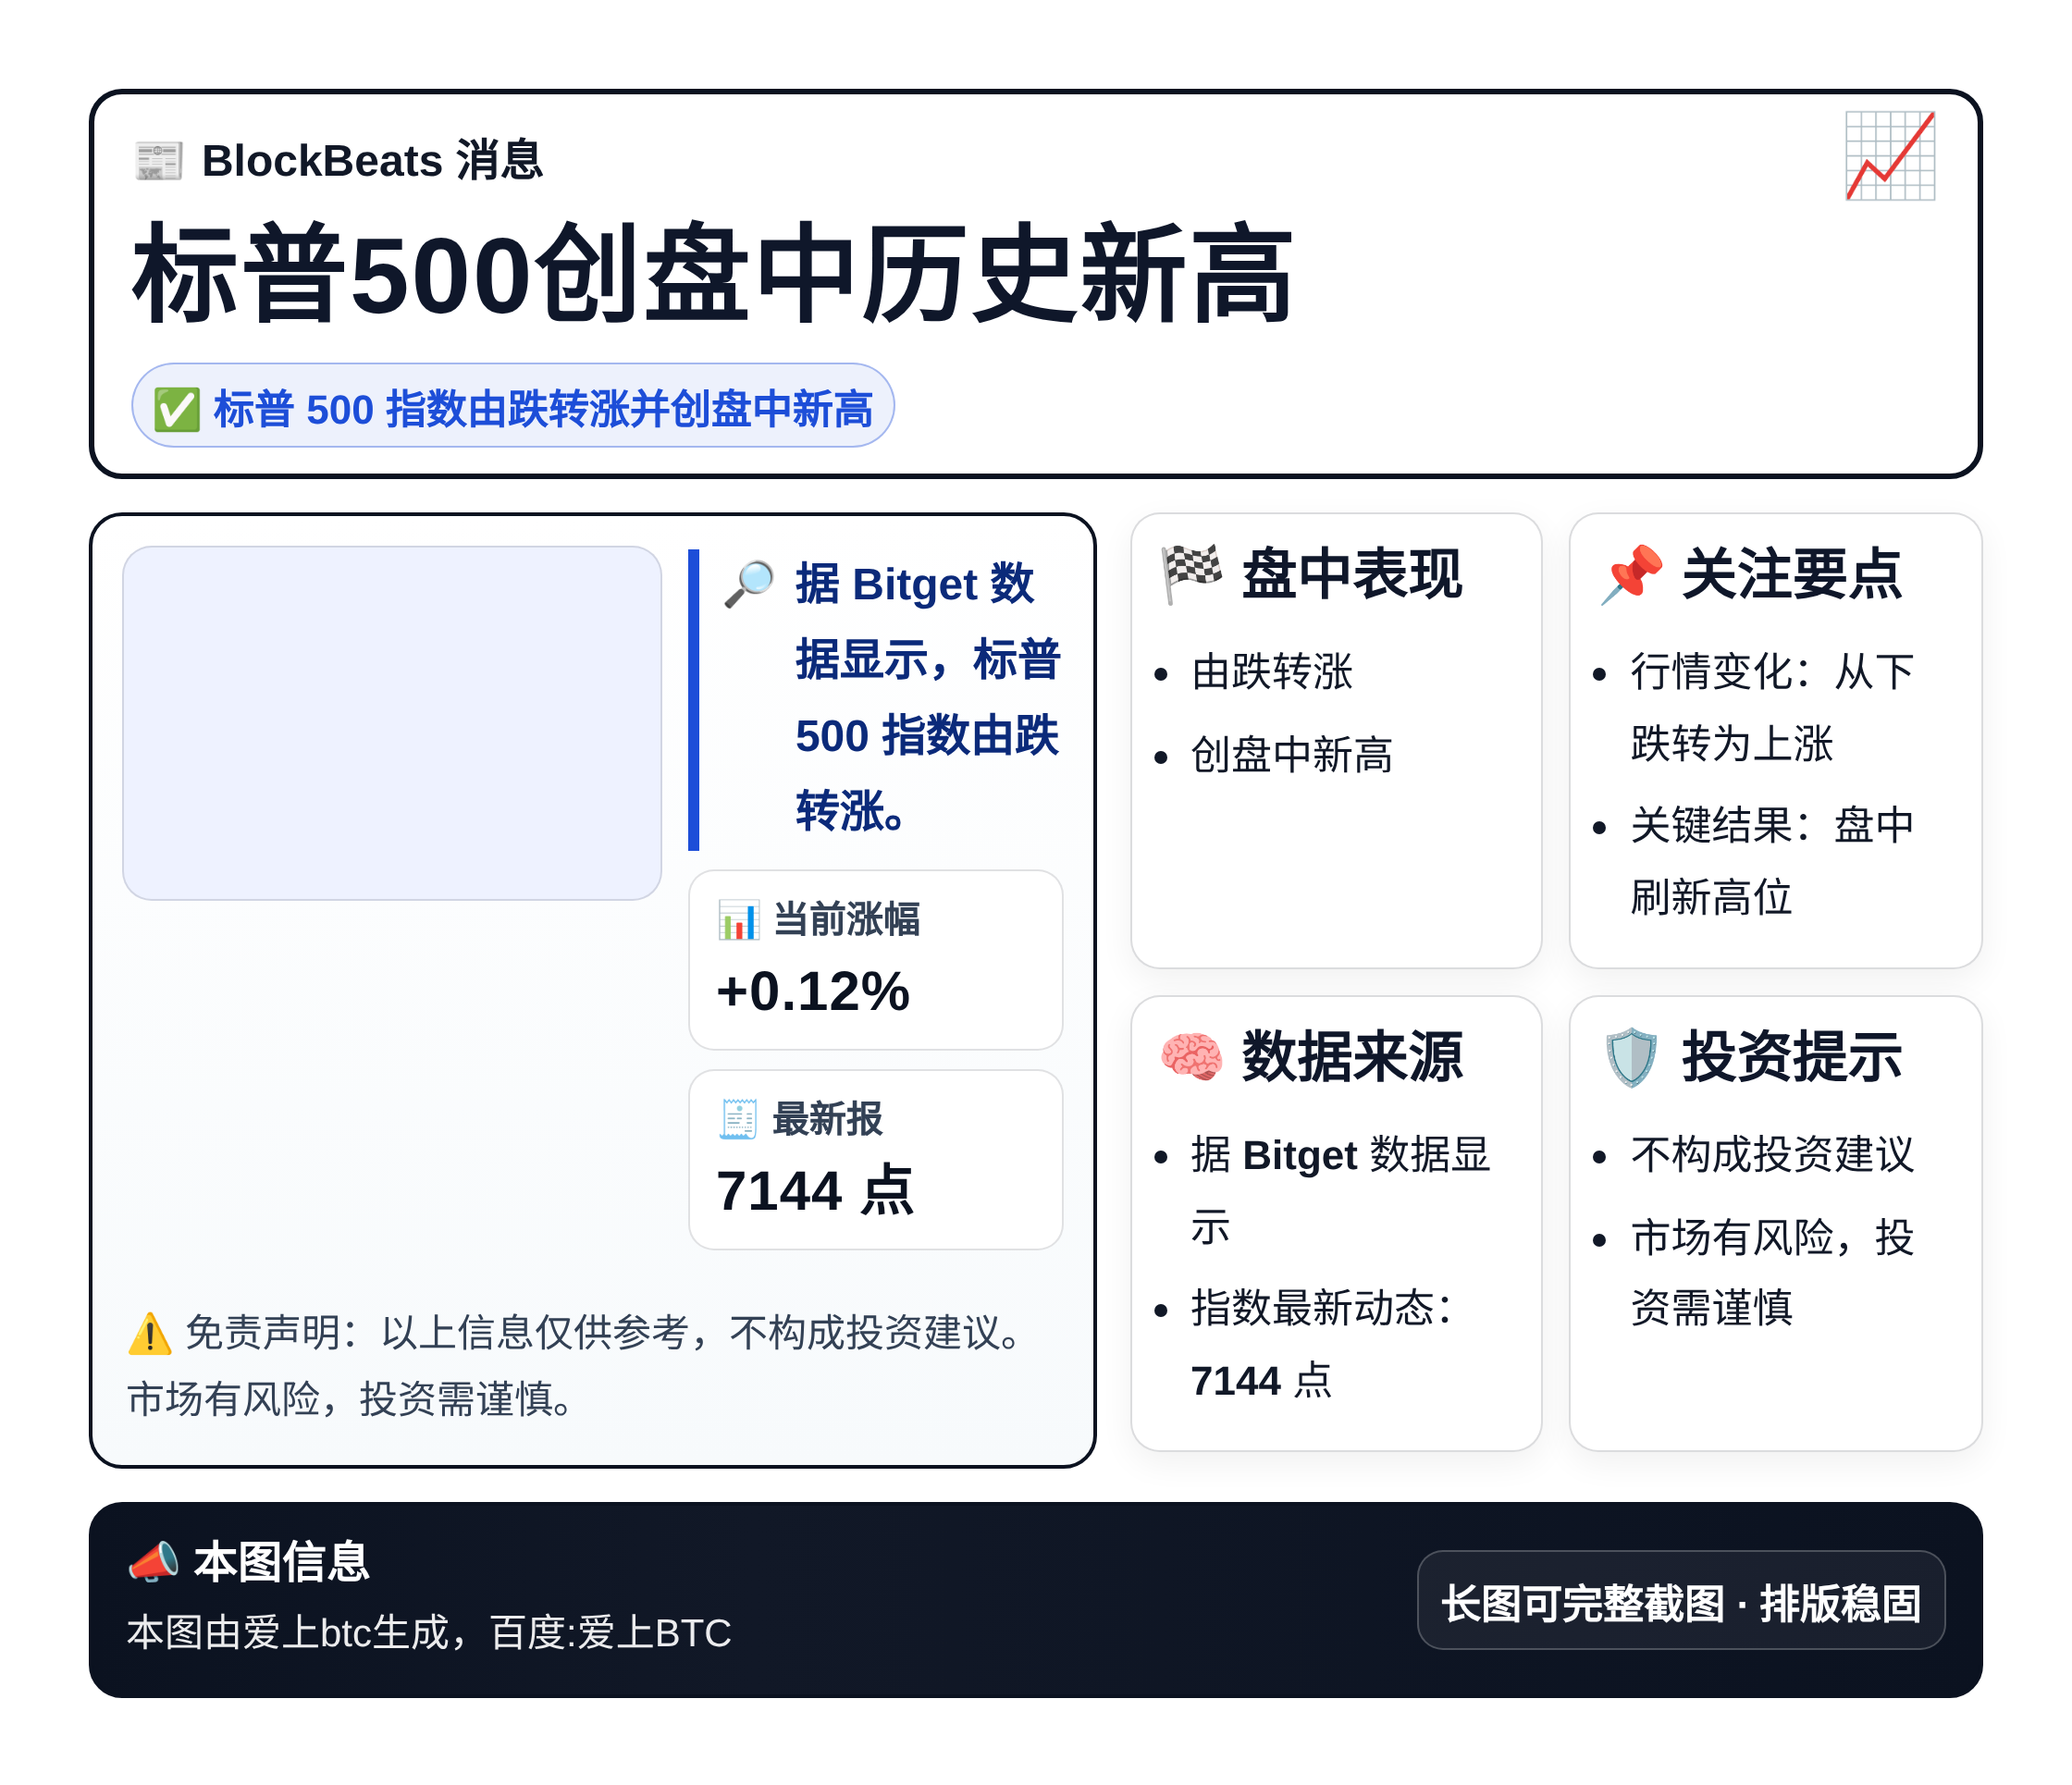Click the quote 据 Bitget 数据显示，标普 500 指数由跌转涨。

pos(927,697)
